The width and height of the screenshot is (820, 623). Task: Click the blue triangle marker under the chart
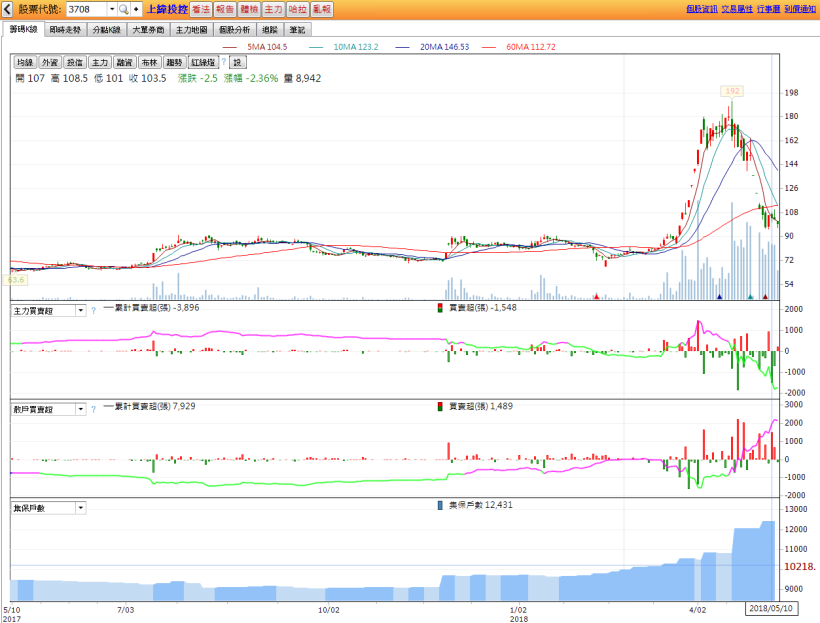tap(719, 297)
